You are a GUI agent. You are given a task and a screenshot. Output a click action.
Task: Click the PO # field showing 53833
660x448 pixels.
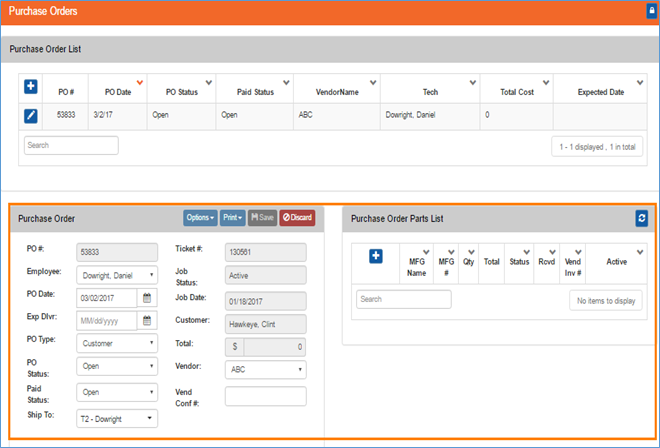(117, 252)
